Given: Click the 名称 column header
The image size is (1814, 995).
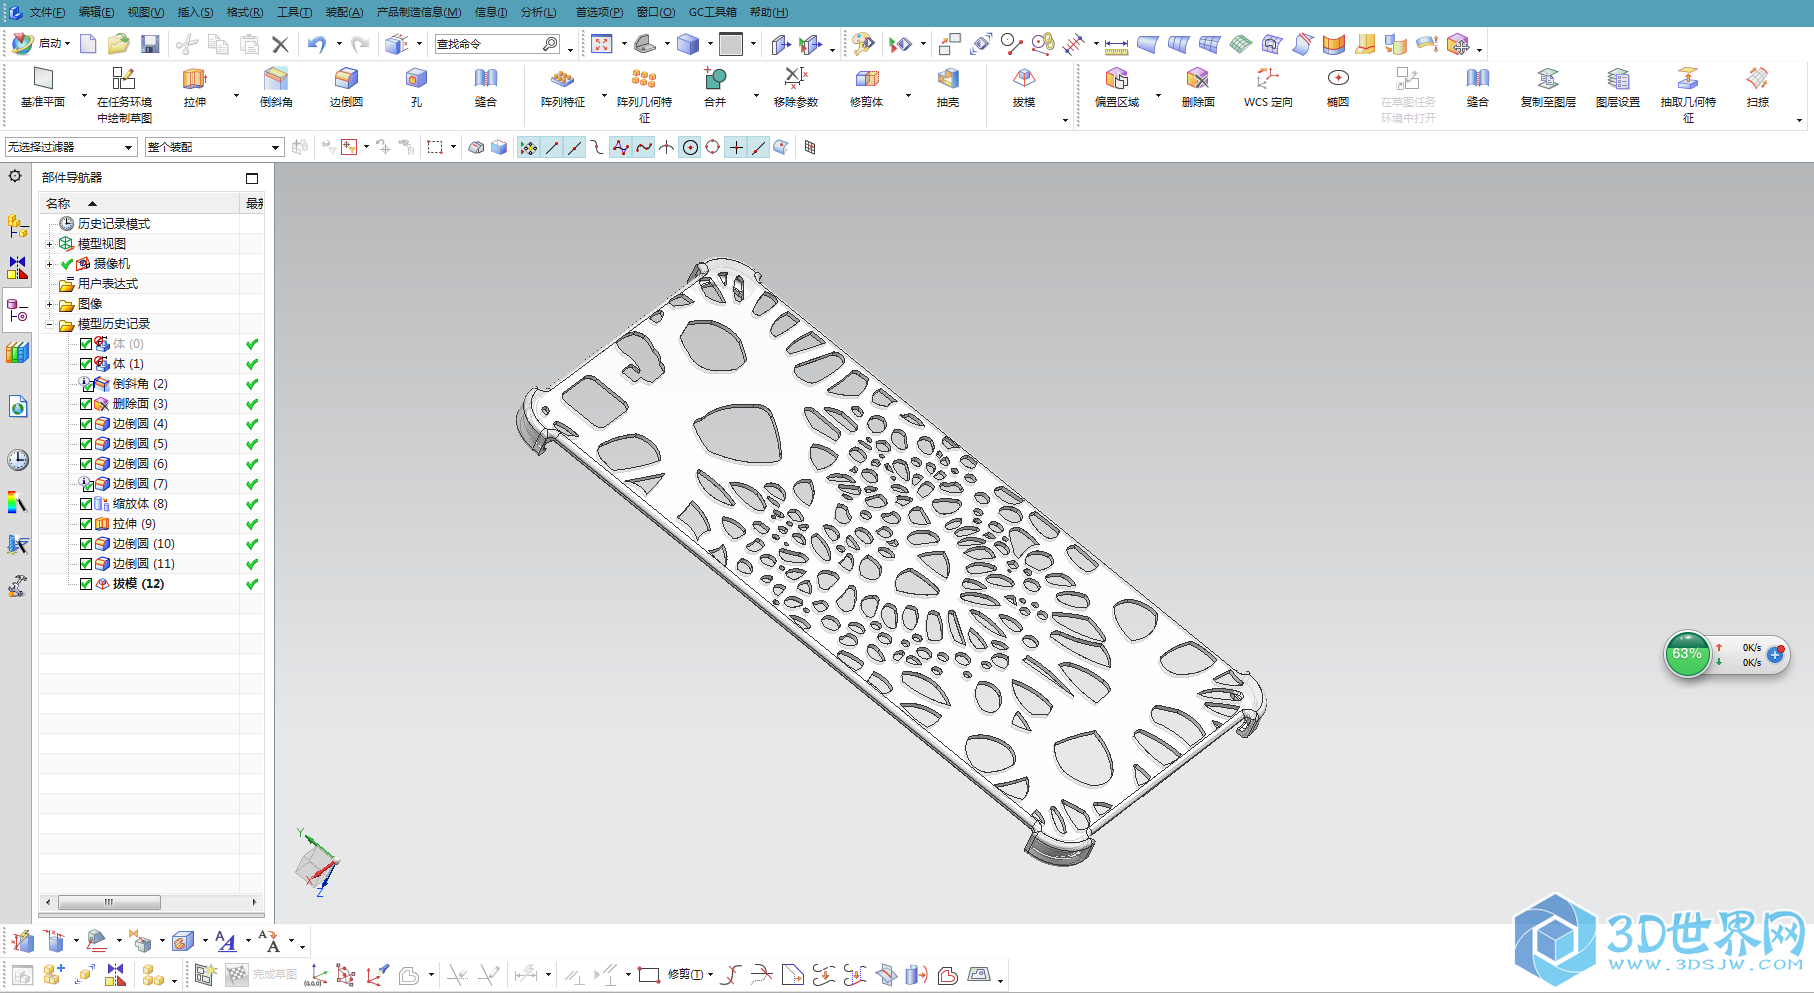Looking at the screenshot, I should [140, 203].
